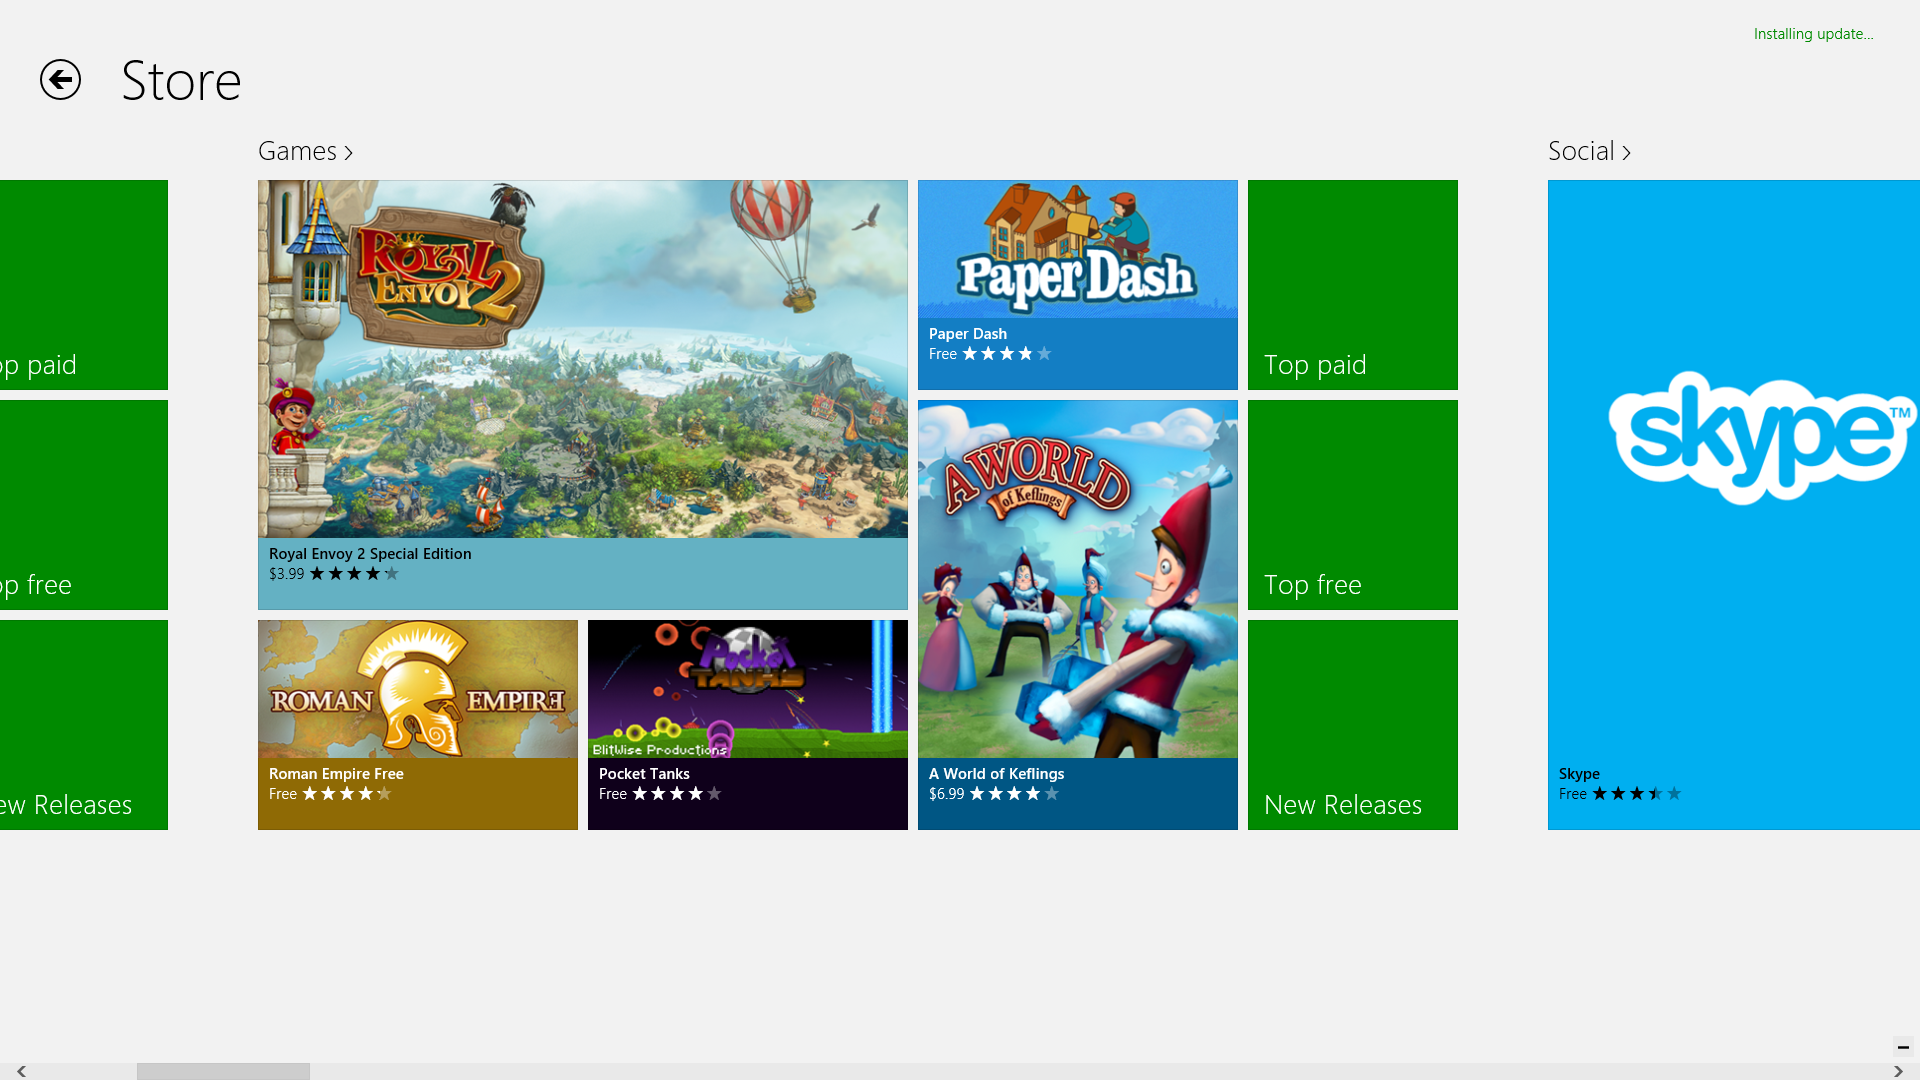Open partially visible Top paid tile at left
Image resolution: width=1920 pixels, height=1080 pixels.
83,284
